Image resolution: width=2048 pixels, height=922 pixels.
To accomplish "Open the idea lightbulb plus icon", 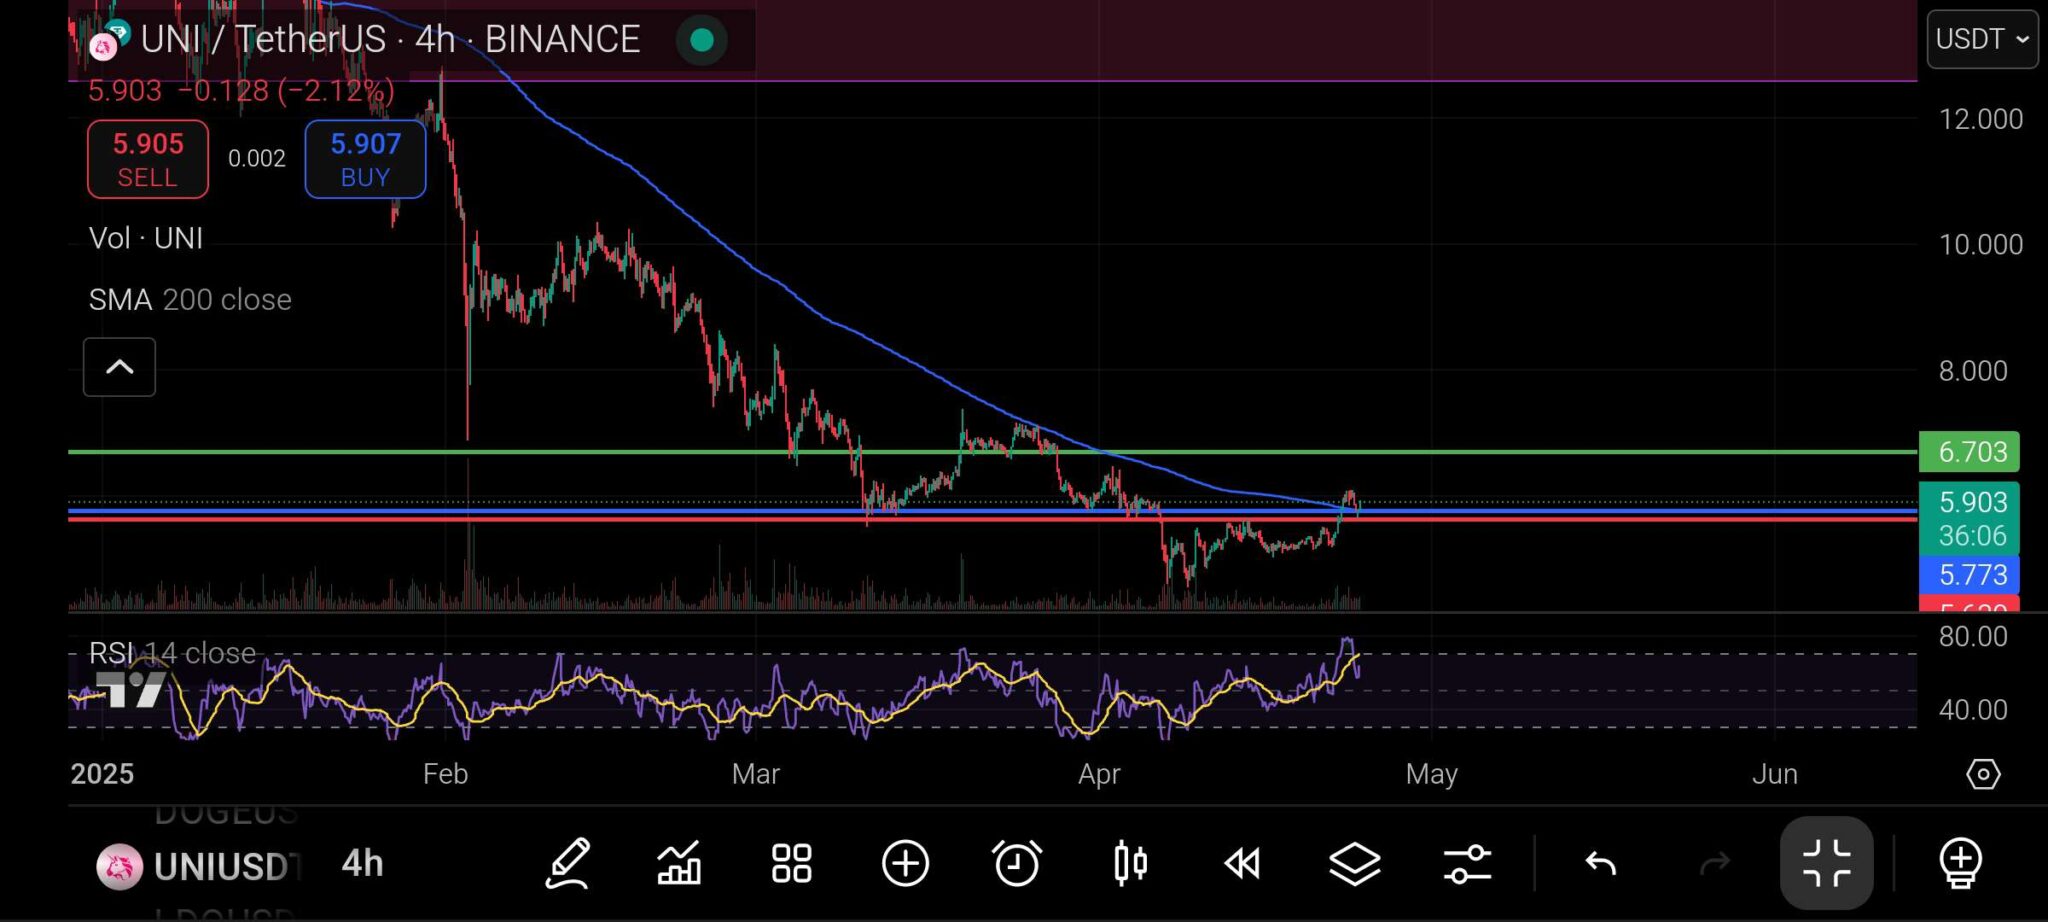I will coord(1961,864).
